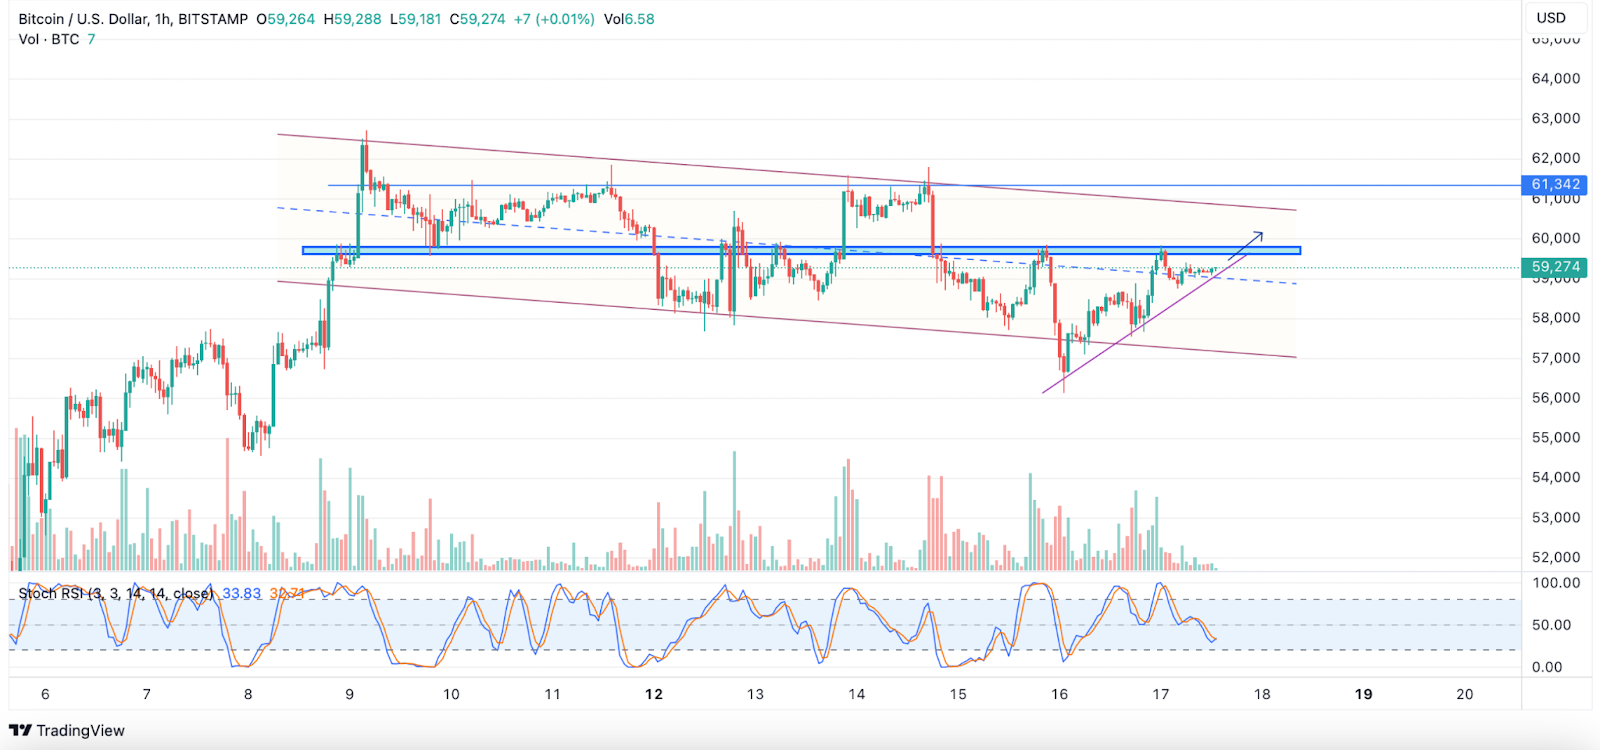Select the Stoch RSI indicator legend
The height and width of the screenshot is (750, 1600).
[116, 594]
